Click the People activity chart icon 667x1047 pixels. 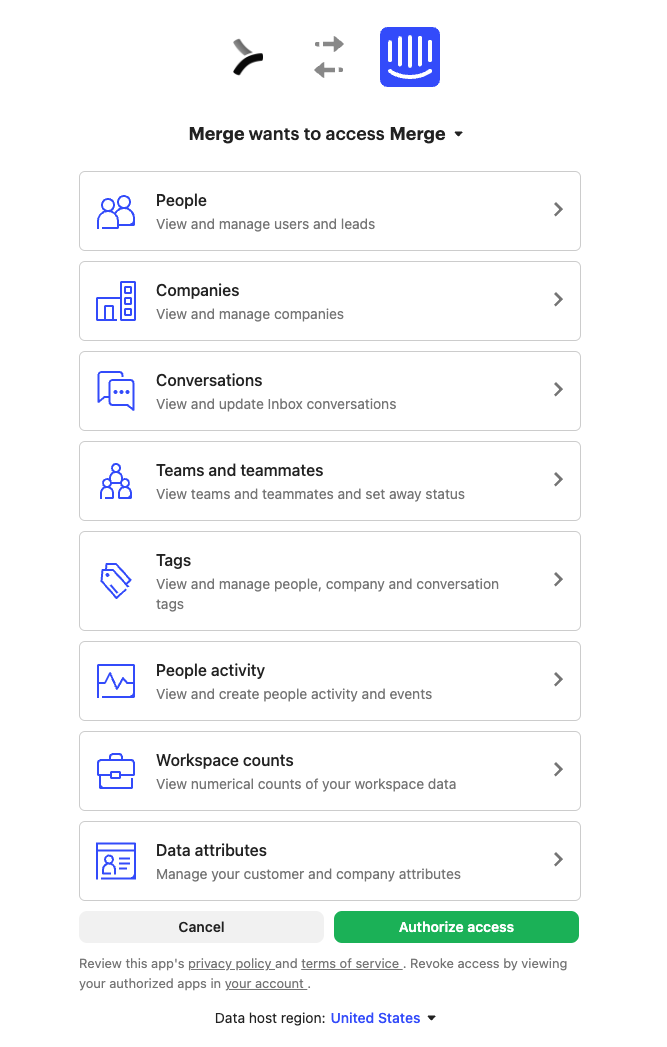pyautogui.click(x=116, y=681)
